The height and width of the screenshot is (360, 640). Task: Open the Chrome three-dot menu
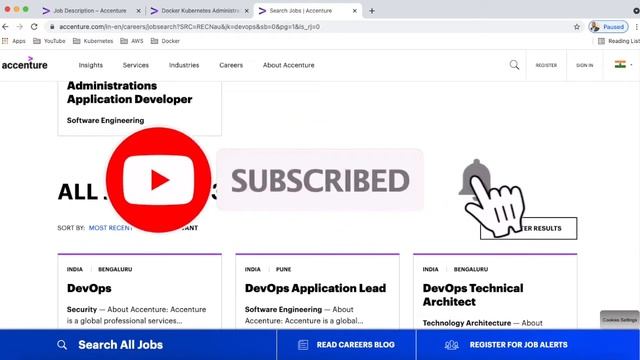click(x=636, y=27)
